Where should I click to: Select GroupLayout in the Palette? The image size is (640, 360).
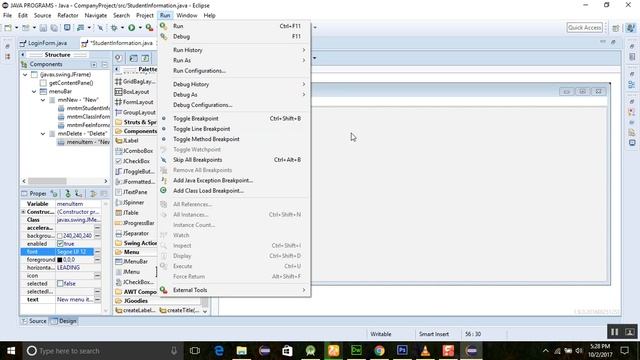(136, 112)
